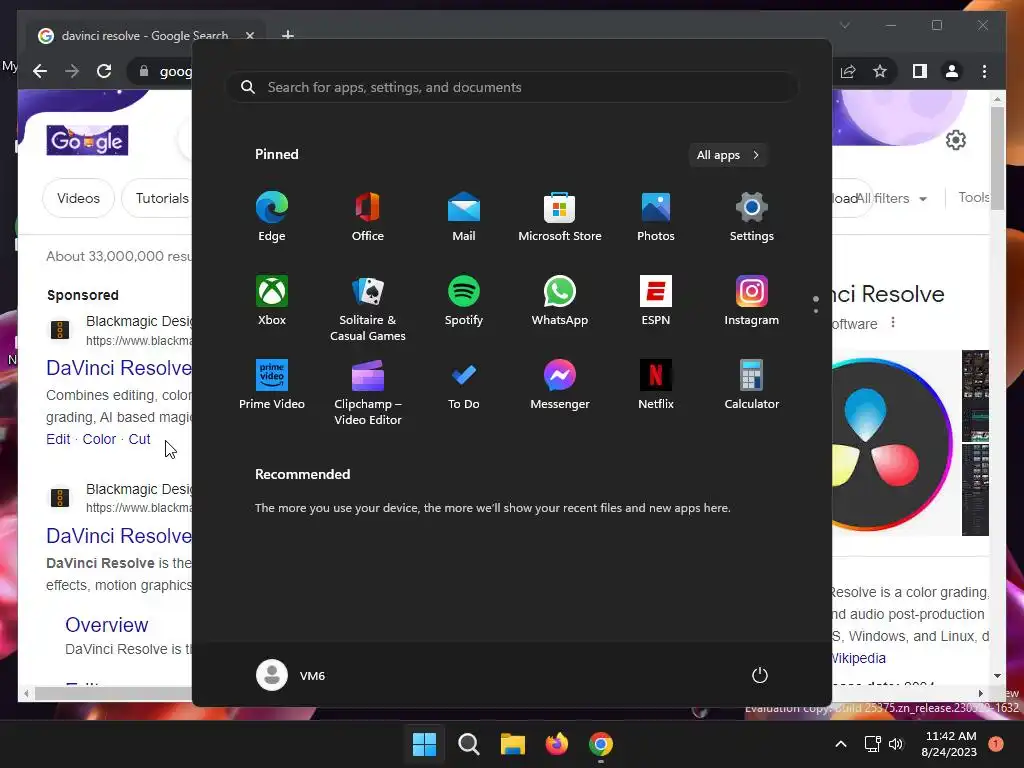The height and width of the screenshot is (768, 1024).
Task: Open the notification badge in the system tray
Action: pyautogui.click(x=995, y=744)
